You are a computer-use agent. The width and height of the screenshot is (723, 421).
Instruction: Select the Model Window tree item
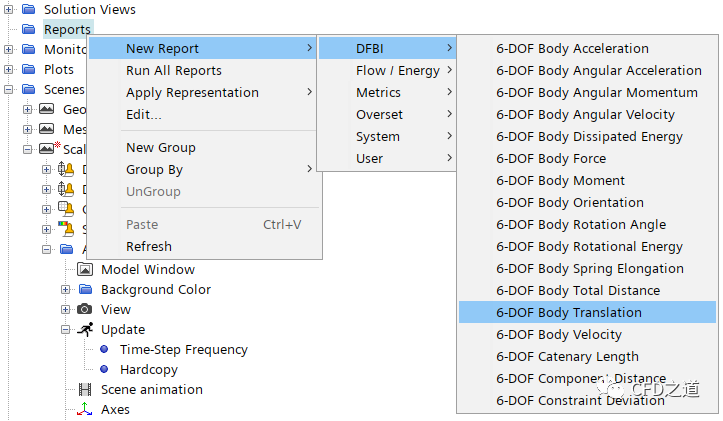148,269
